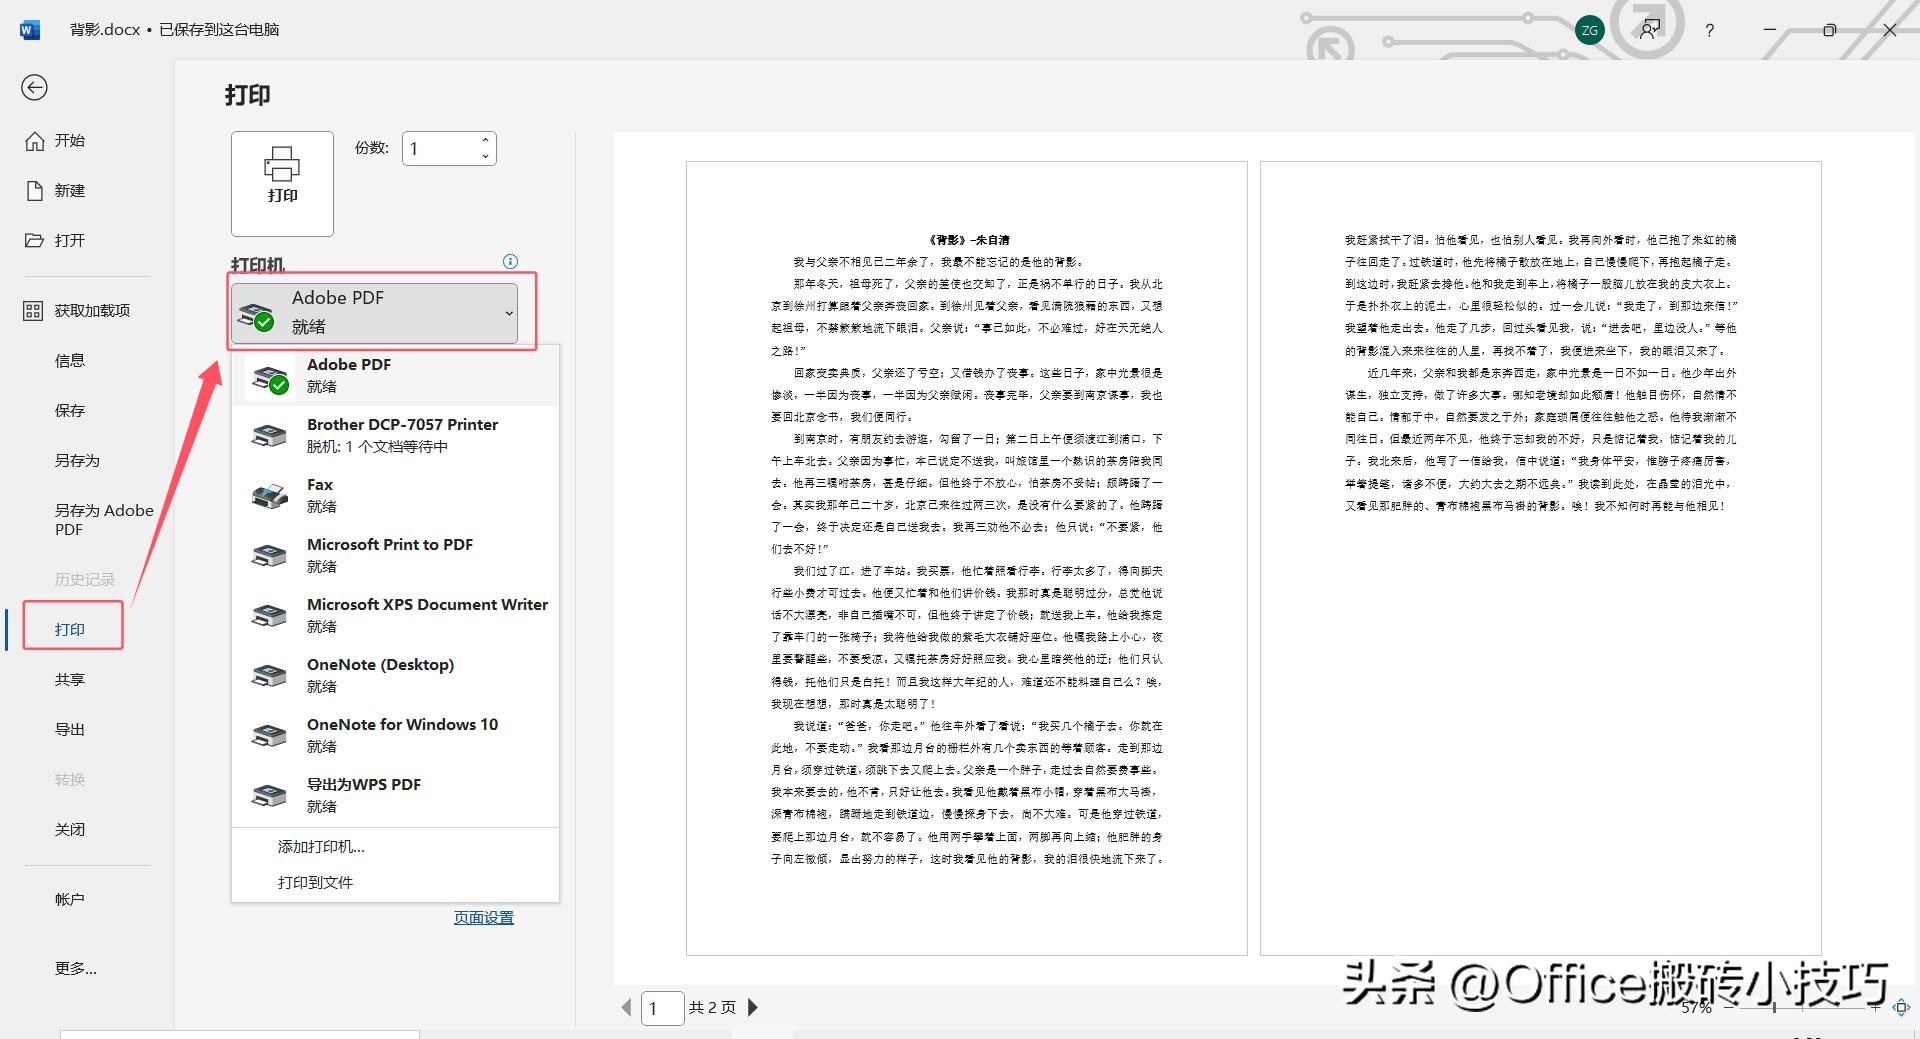Choose 导出为WPS PDF printer
Screen dimensions: 1920x1039
(396, 795)
